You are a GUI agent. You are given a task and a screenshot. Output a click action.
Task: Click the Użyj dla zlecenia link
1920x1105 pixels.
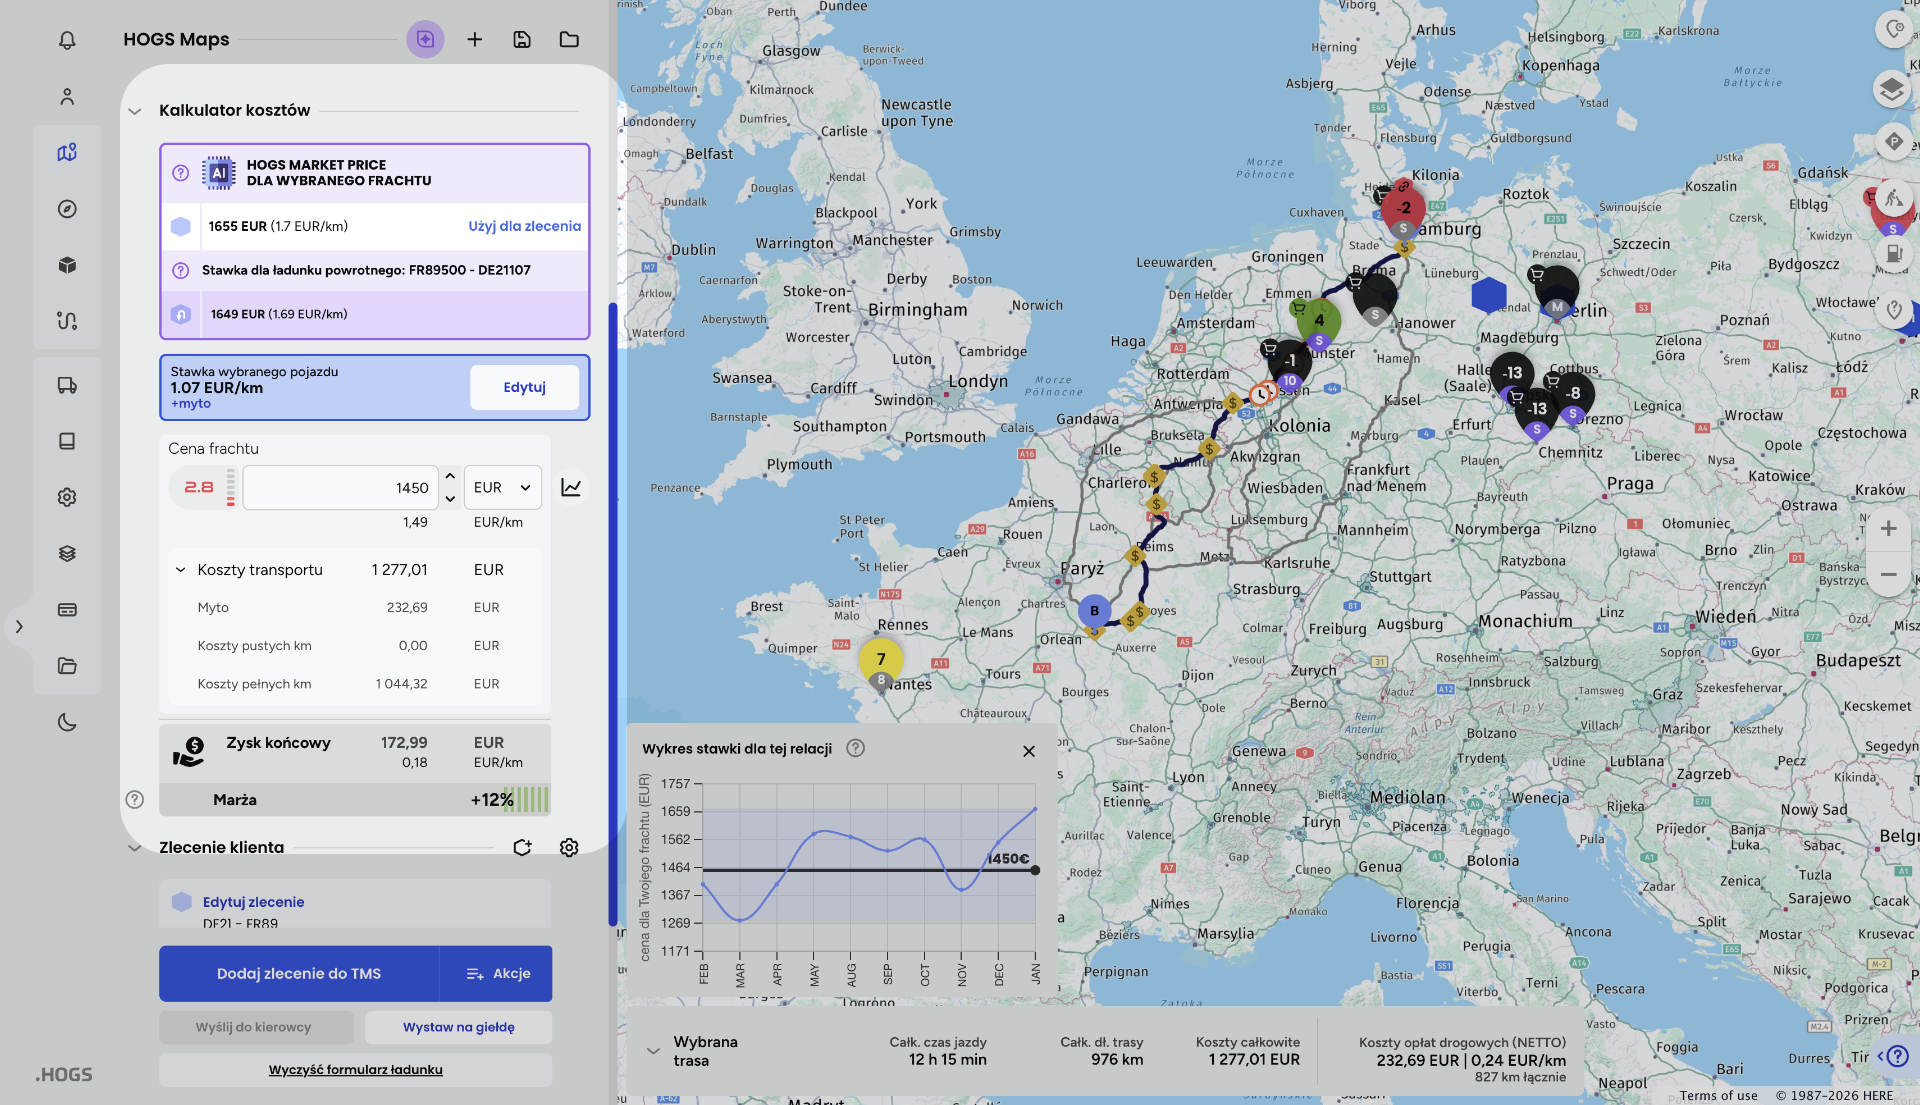tap(524, 226)
